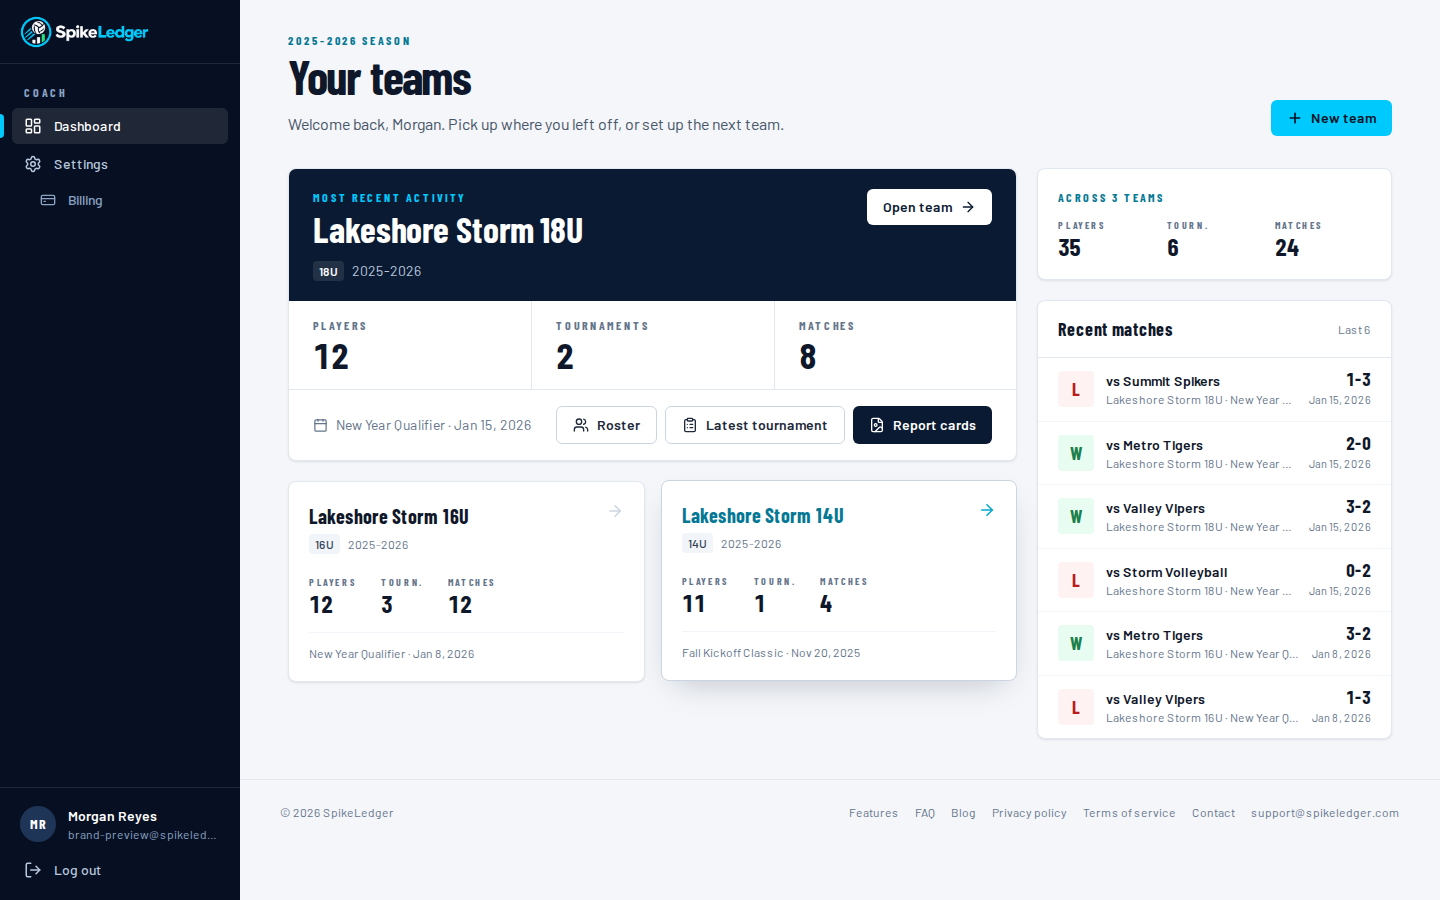Open the Roster button
The width and height of the screenshot is (1440, 900).
606,425
